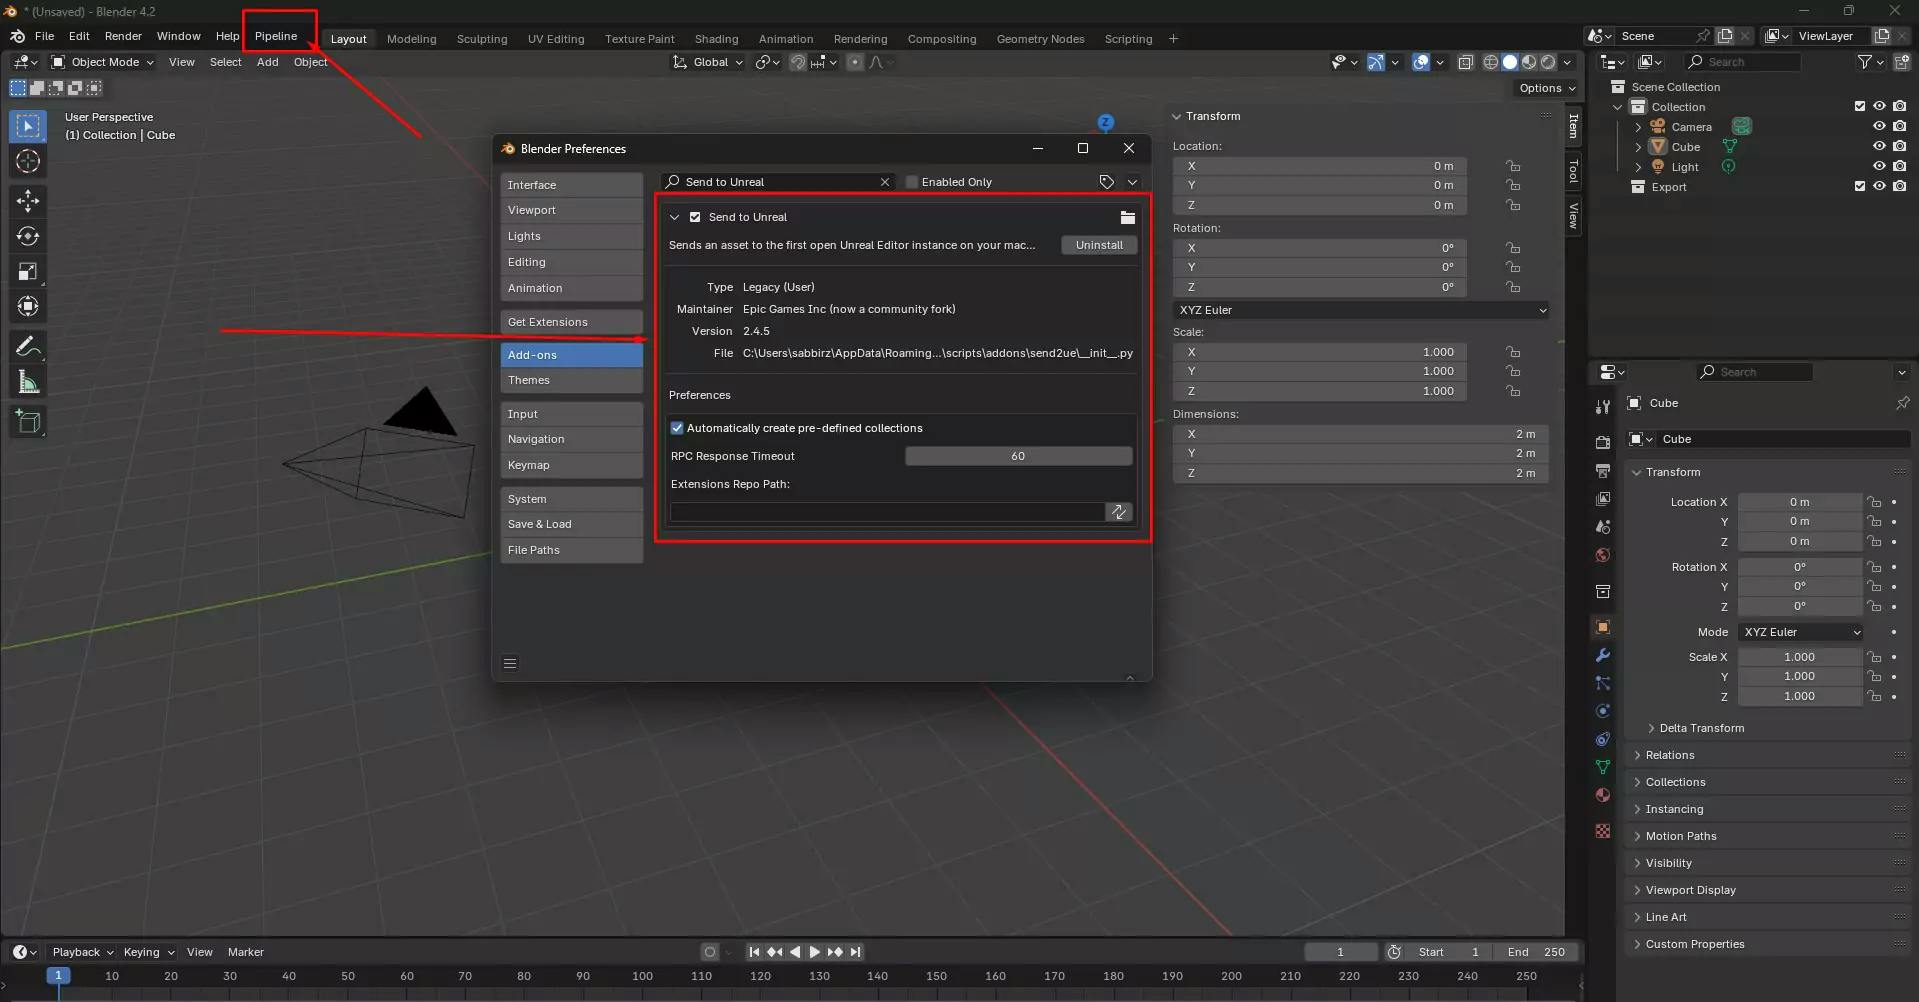The image size is (1919, 1002).
Task: Open the Render properties tab icon
Action: 1603,442
